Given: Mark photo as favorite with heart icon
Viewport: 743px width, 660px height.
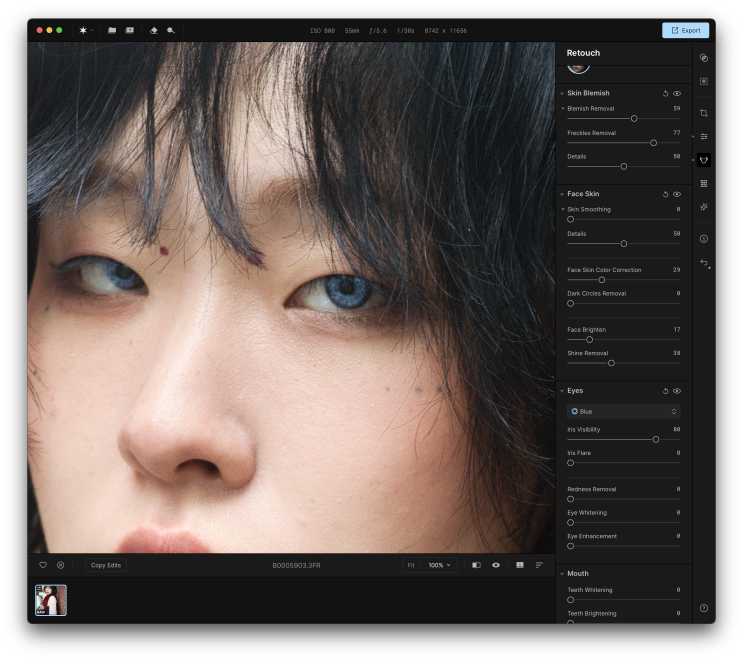Looking at the screenshot, I should click(43, 565).
